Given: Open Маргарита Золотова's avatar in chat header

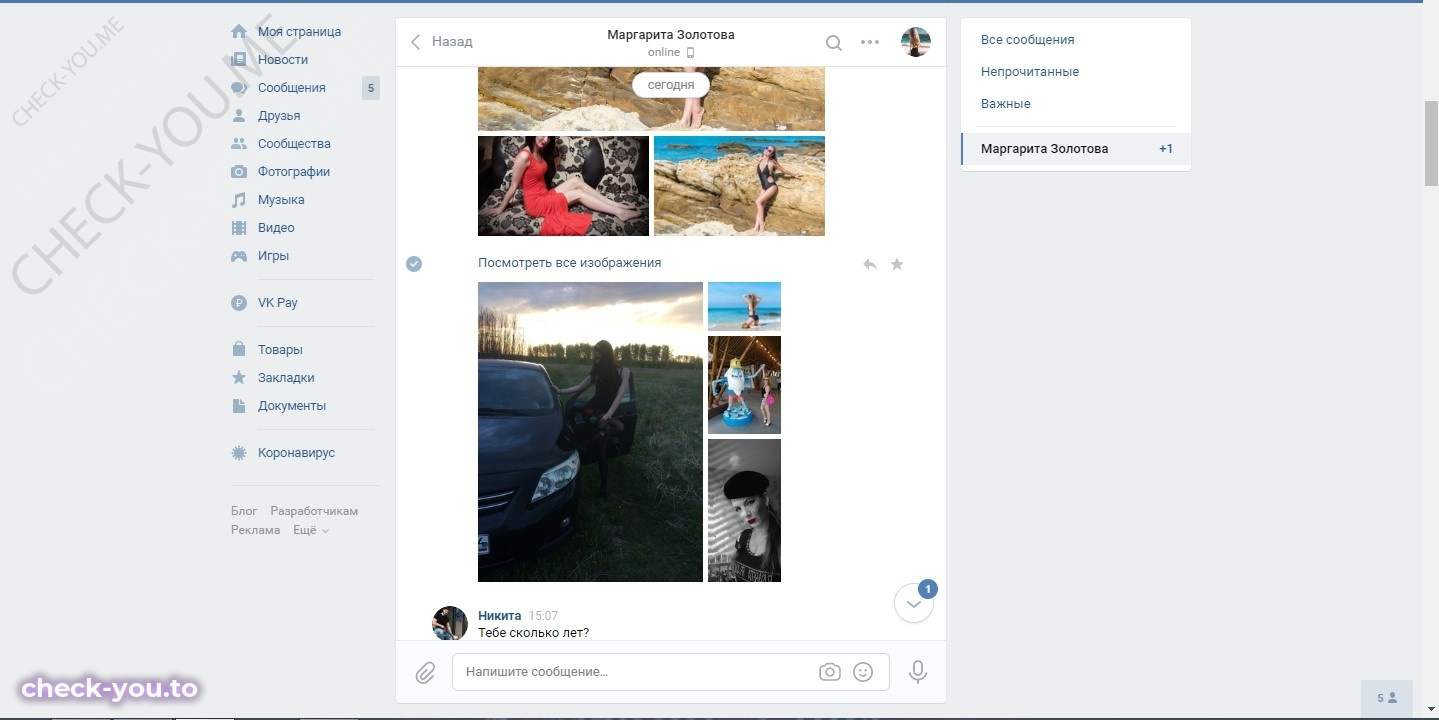Looking at the screenshot, I should pyautogui.click(x=916, y=42).
